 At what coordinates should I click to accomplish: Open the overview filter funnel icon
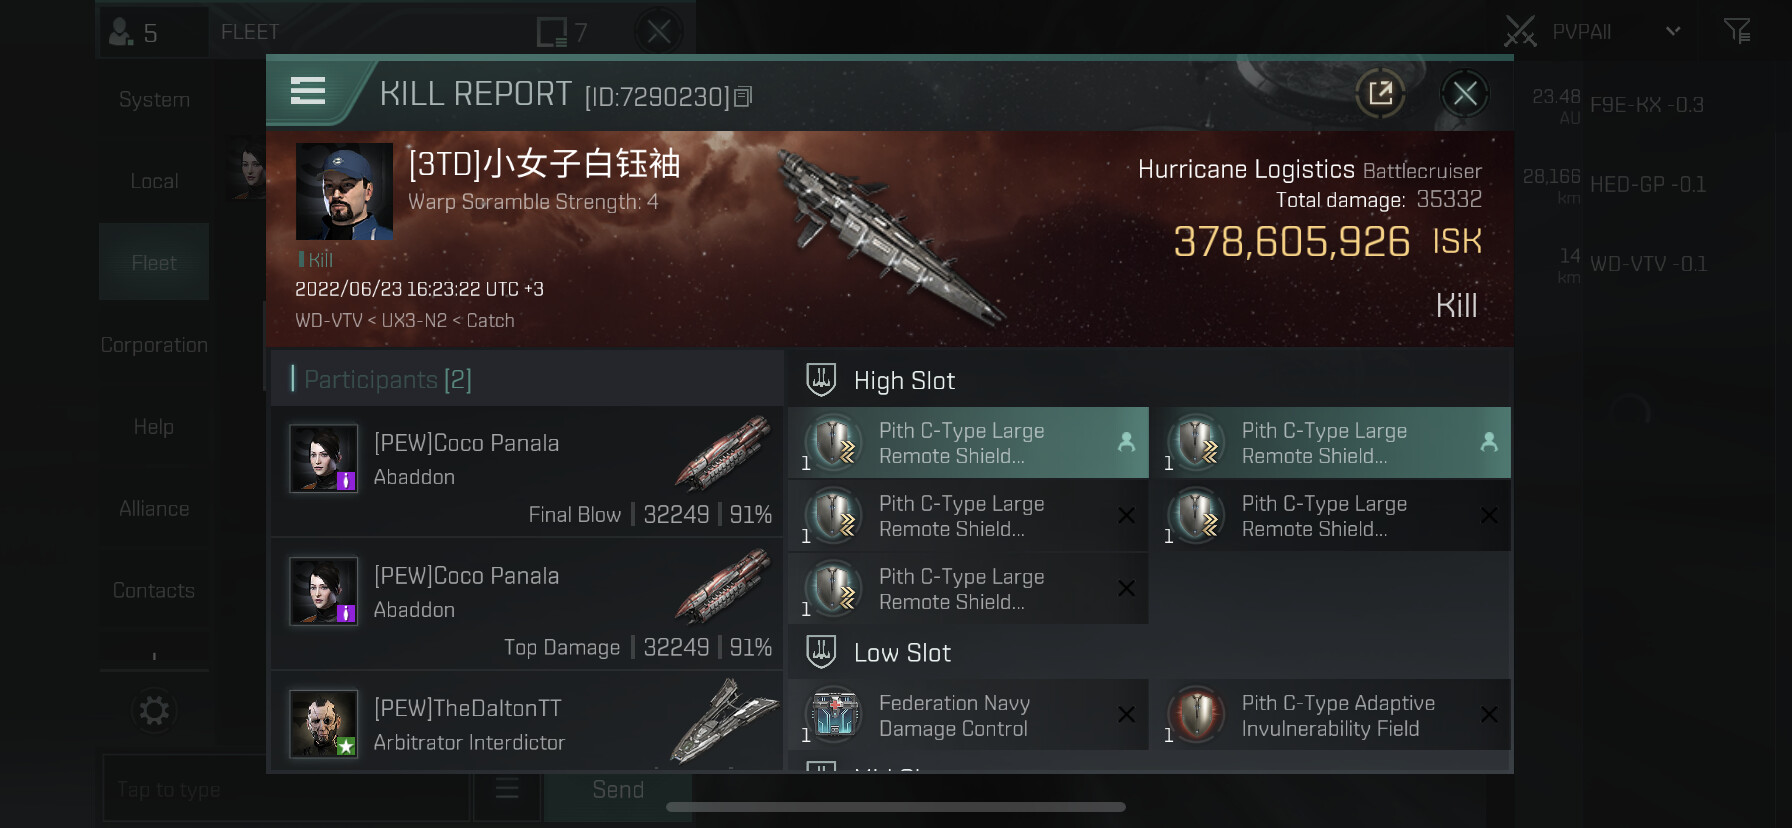click(x=1737, y=31)
